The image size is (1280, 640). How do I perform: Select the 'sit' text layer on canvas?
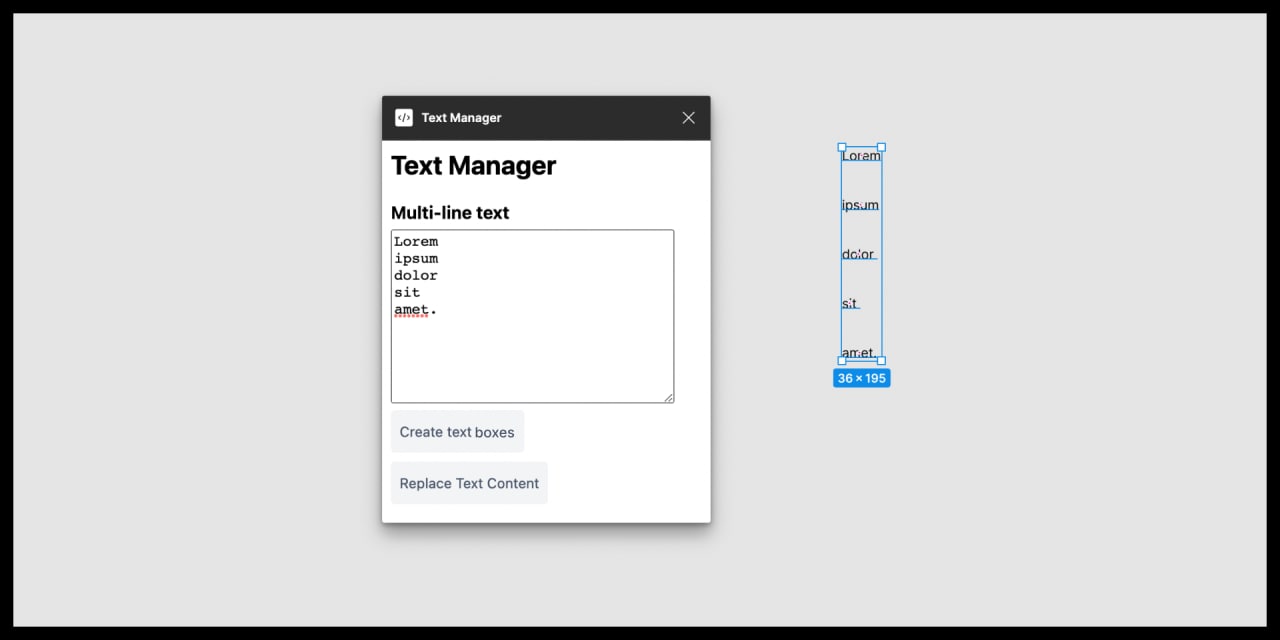coord(850,303)
